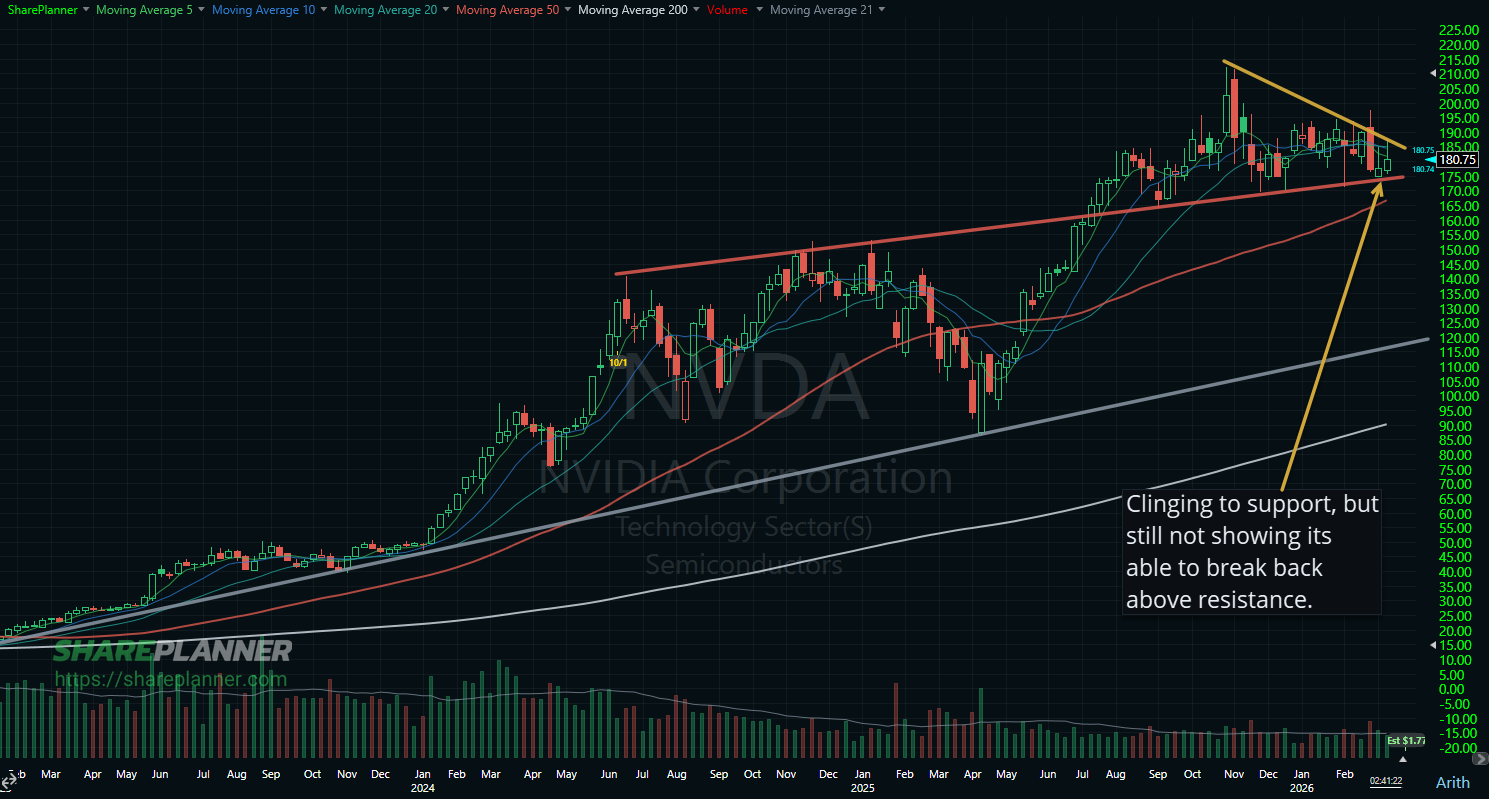This screenshot has width=1489, height=799.
Task: Open the SharePlanner series legend menu
Action: [86, 10]
